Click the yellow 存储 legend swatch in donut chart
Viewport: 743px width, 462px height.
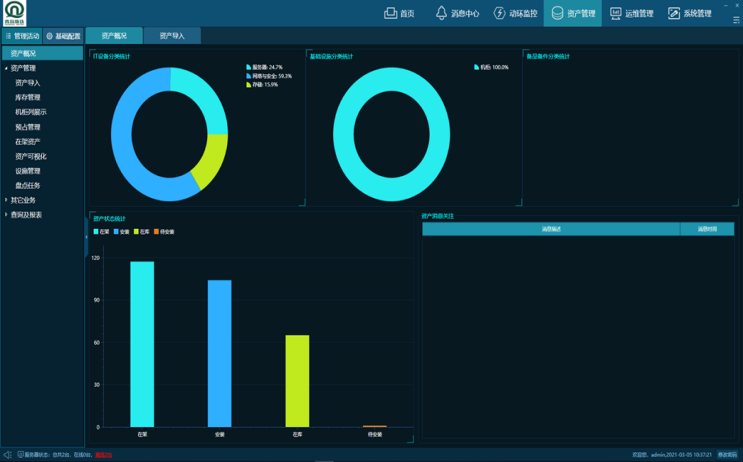(249, 85)
